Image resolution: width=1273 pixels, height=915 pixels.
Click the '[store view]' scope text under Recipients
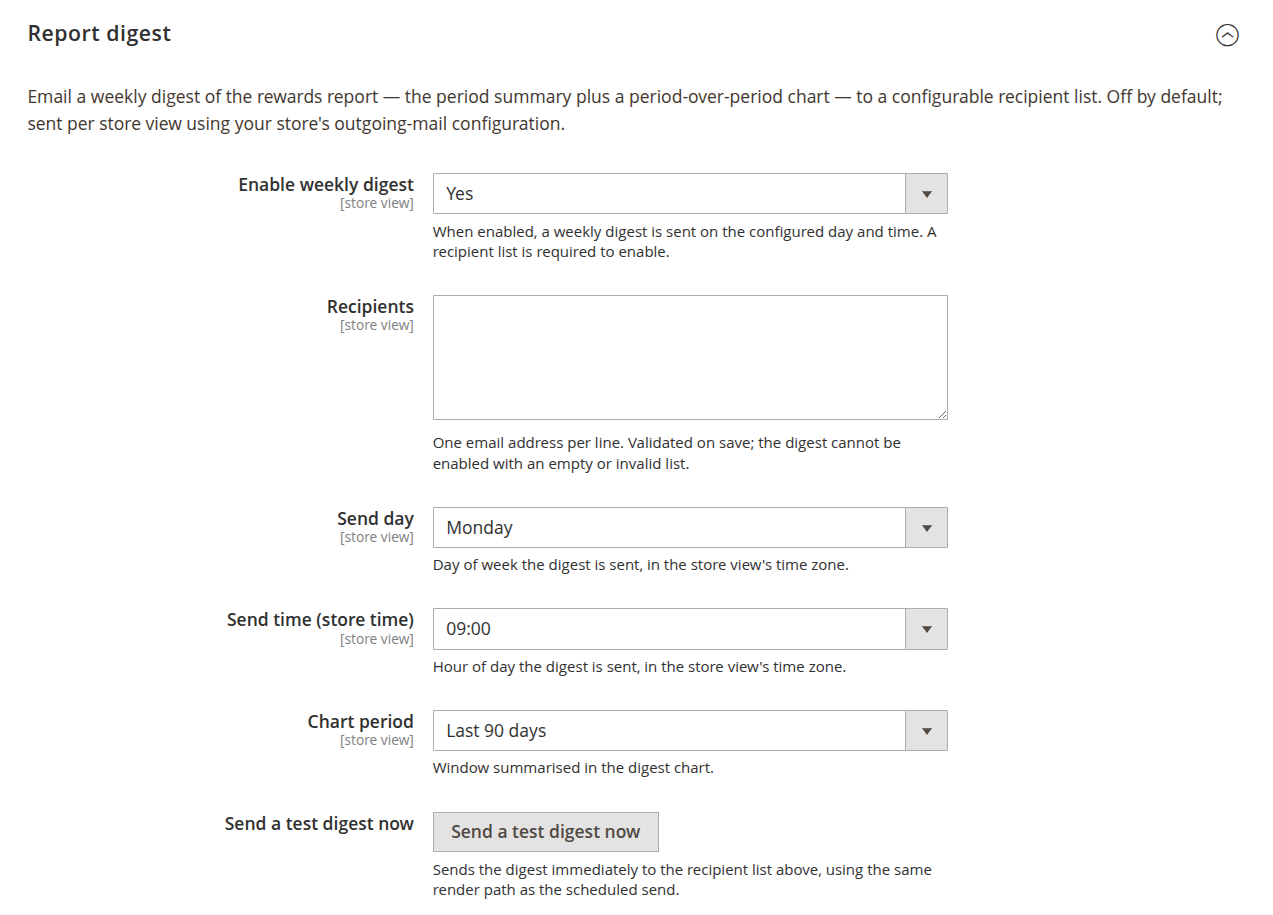point(377,326)
